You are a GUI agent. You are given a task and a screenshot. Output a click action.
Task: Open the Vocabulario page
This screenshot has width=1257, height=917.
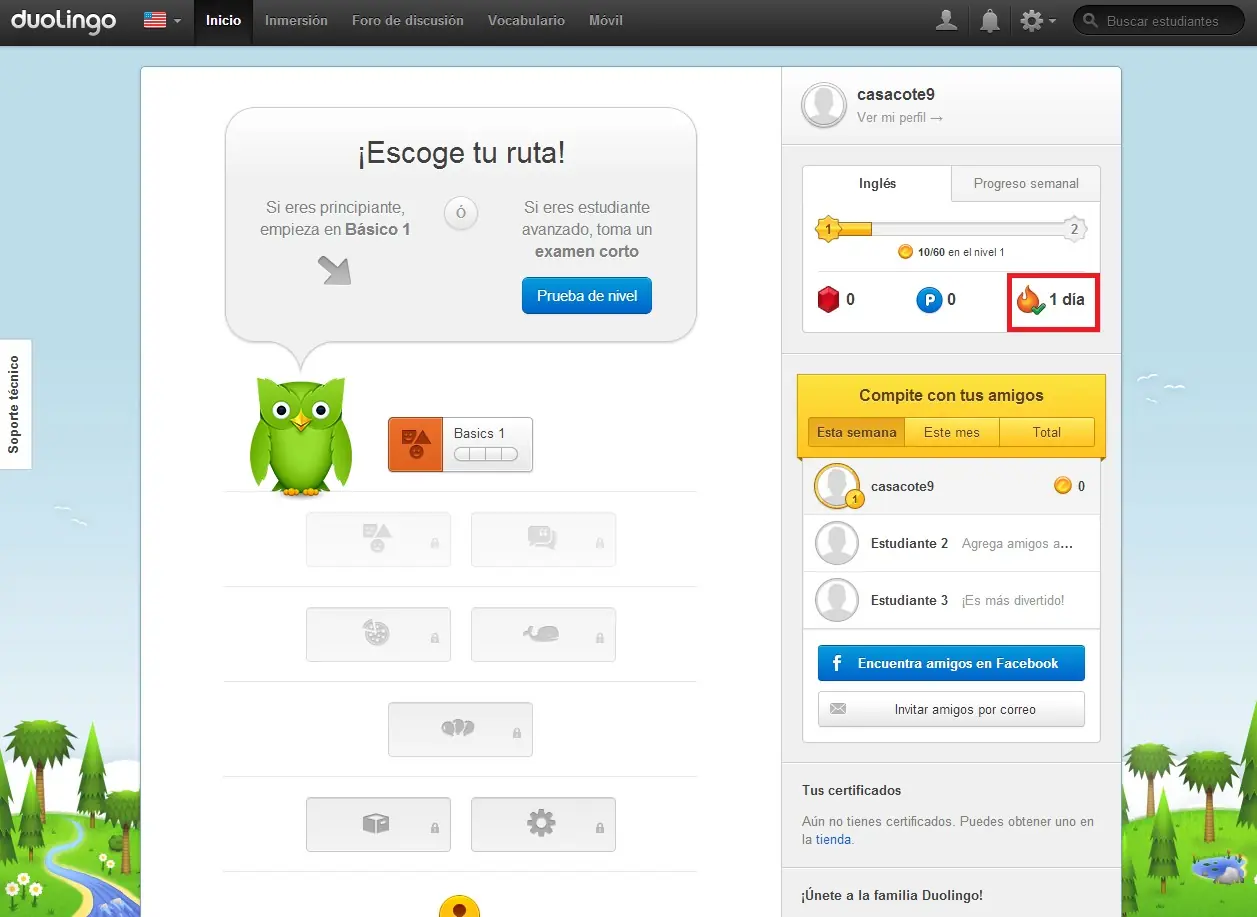(526, 21)
